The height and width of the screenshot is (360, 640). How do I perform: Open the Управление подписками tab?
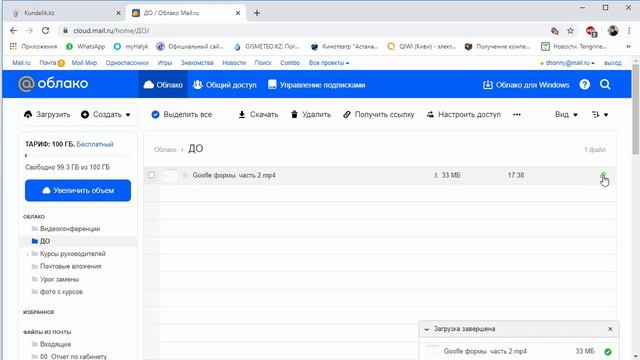point(316,84)
